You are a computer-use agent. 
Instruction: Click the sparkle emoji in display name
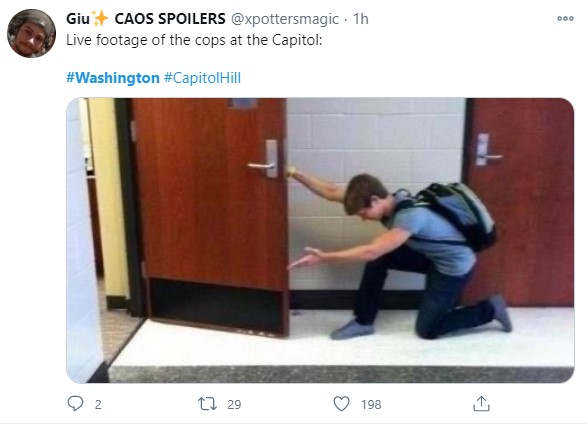[x=100, y=18]
